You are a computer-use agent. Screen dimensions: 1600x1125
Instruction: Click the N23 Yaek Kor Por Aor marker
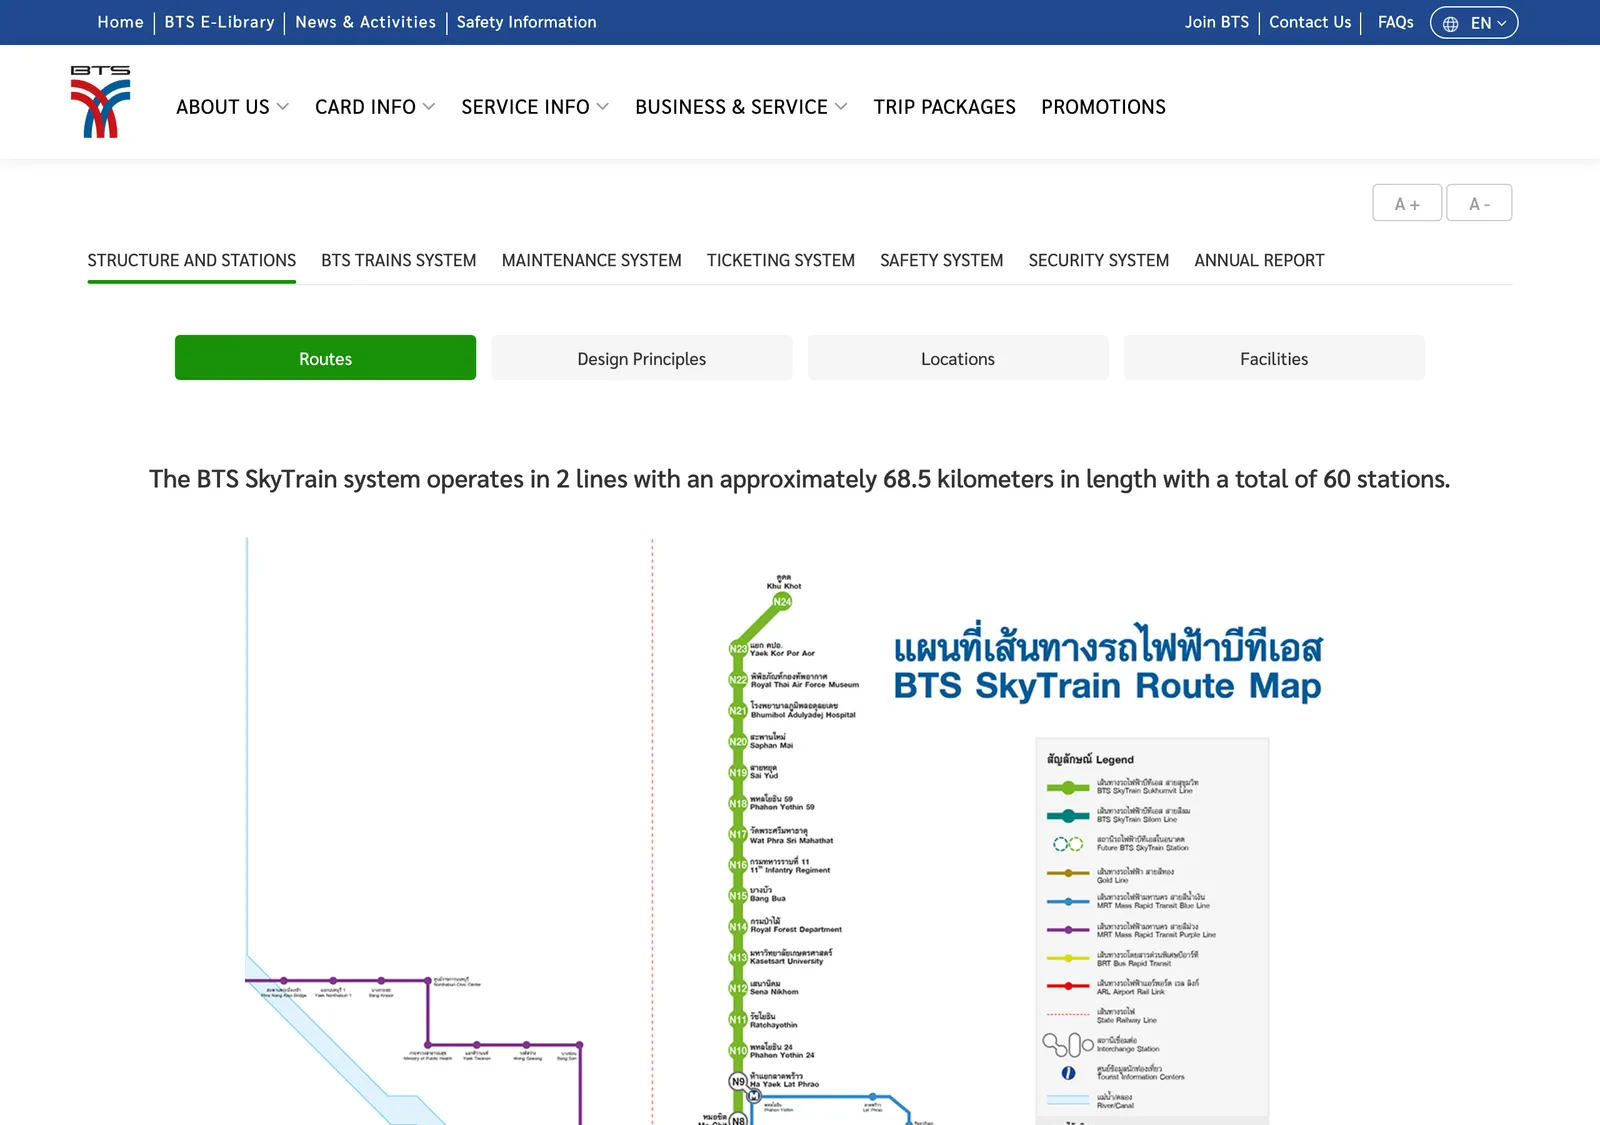tap(738, 649)
